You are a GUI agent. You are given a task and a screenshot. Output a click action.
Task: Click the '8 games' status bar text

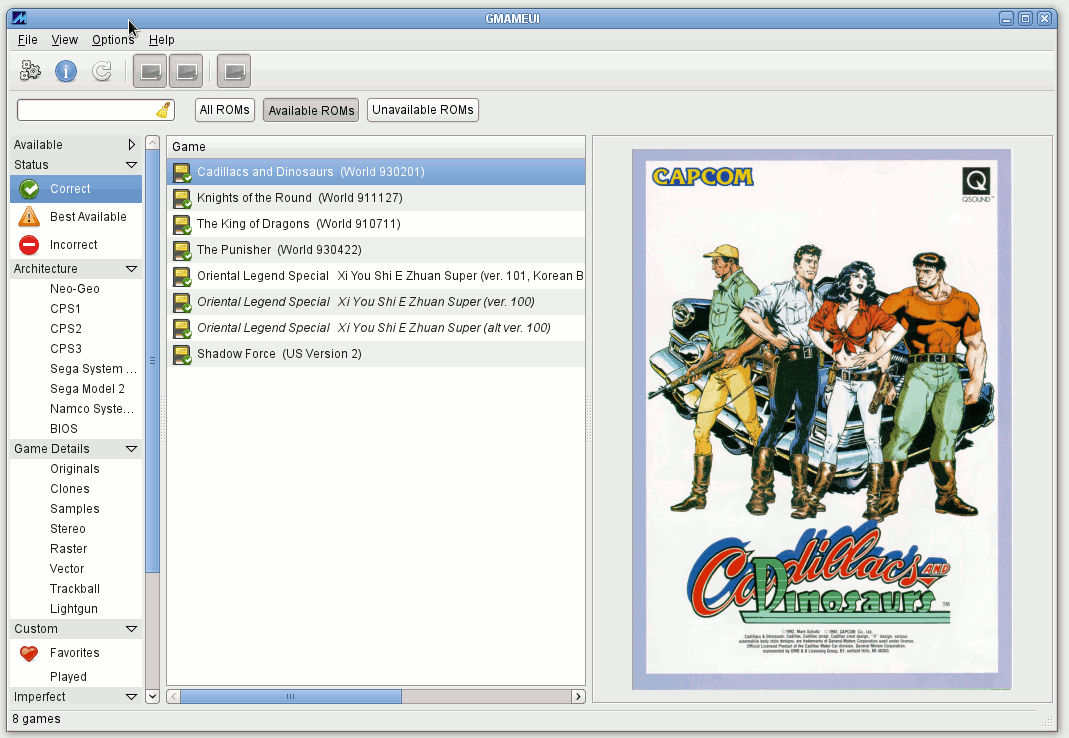[x=36, y=719]
